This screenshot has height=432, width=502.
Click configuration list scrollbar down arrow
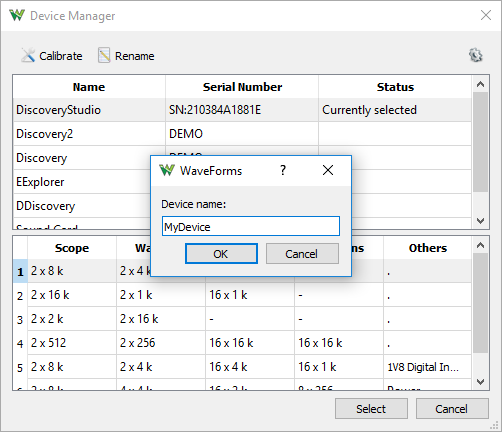coord(480,382)
